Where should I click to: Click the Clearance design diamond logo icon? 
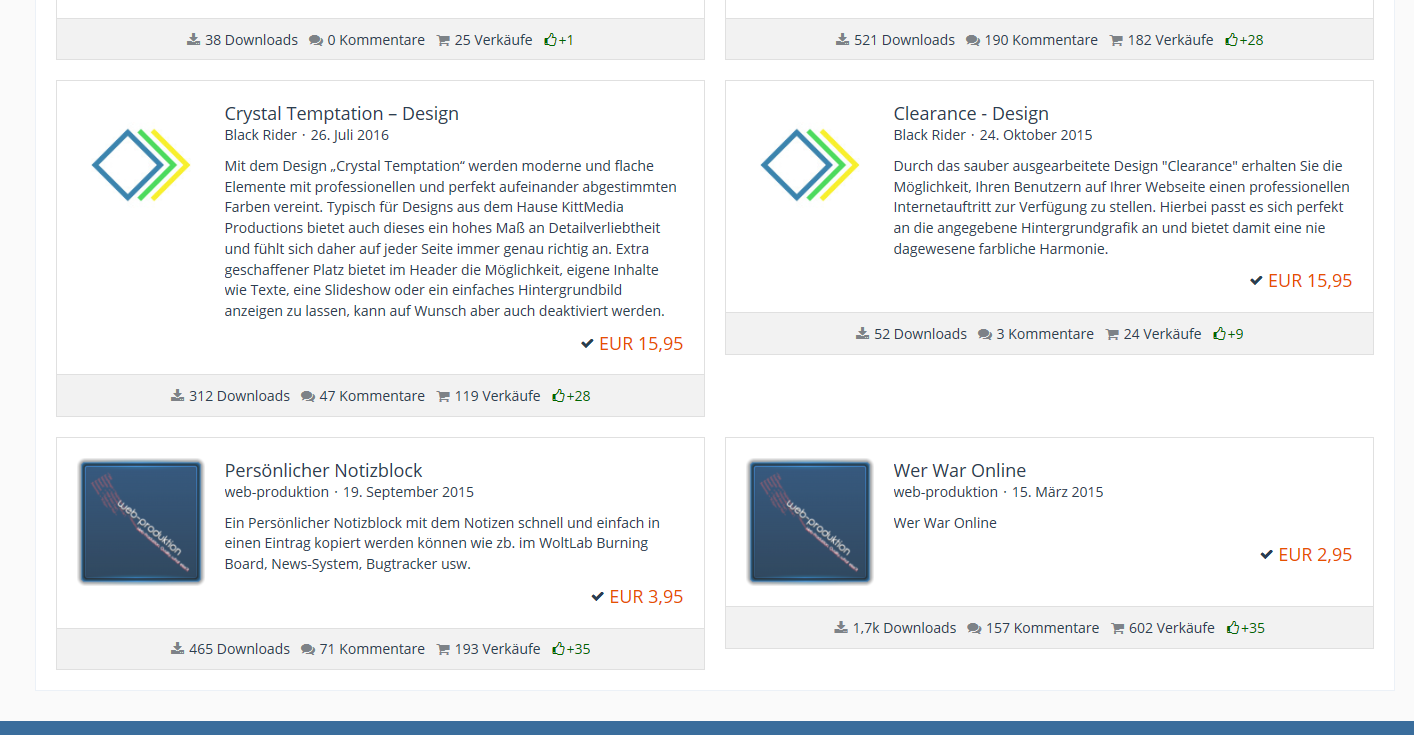[x=810, y=165]
